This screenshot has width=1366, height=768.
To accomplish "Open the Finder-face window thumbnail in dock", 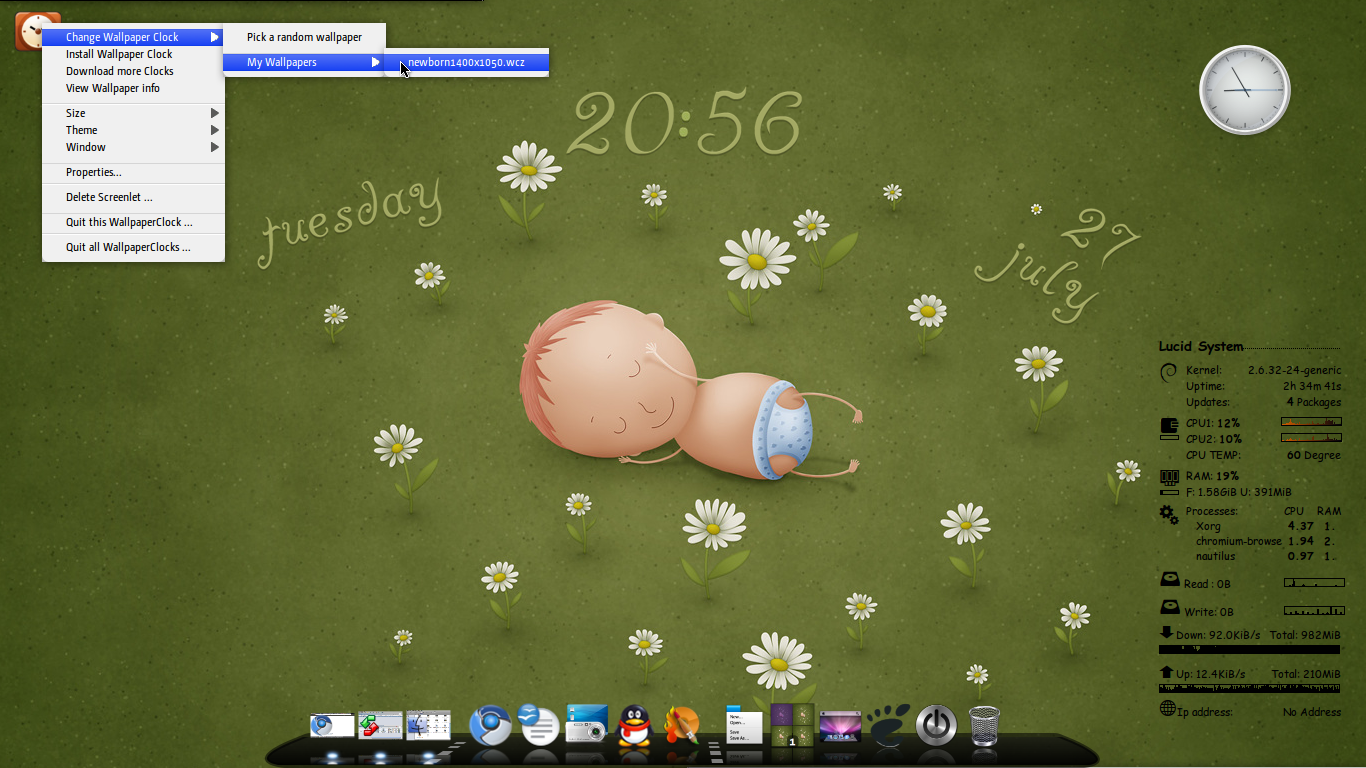I will tap(428, 725).
